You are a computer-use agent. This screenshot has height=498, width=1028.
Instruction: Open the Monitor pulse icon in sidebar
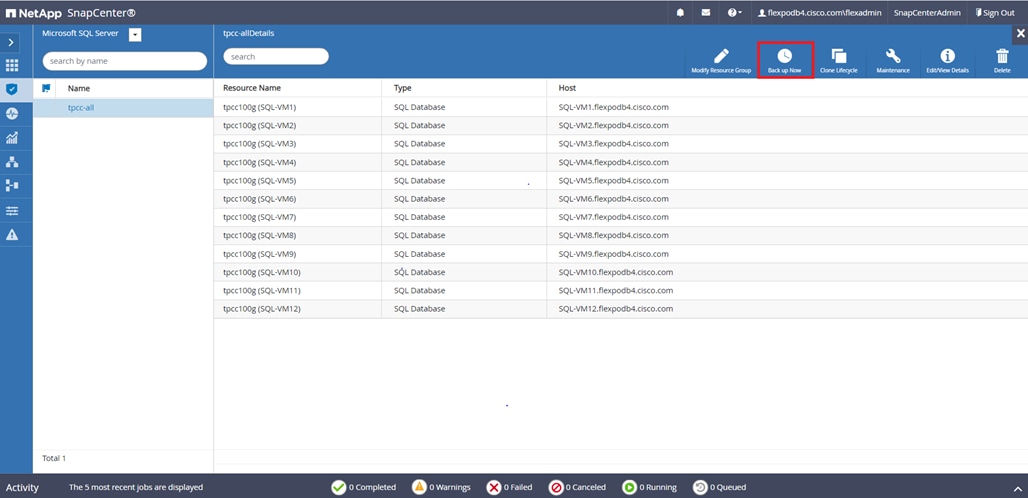coord(11,113)
